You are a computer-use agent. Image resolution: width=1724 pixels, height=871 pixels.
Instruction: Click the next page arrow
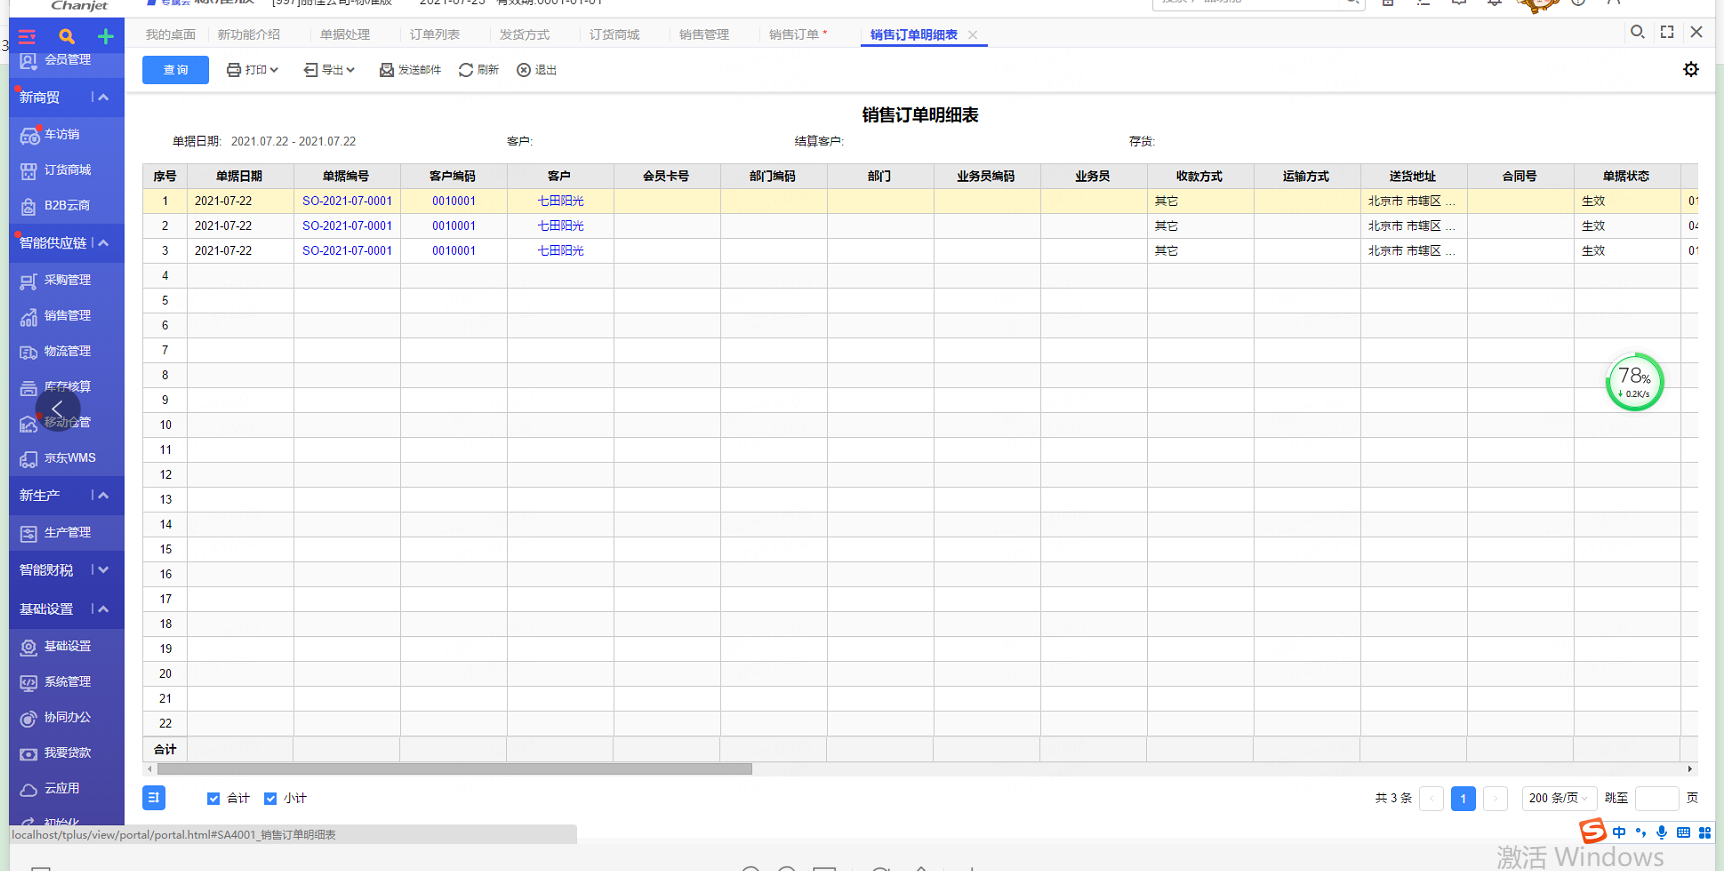pos(1495,798)
